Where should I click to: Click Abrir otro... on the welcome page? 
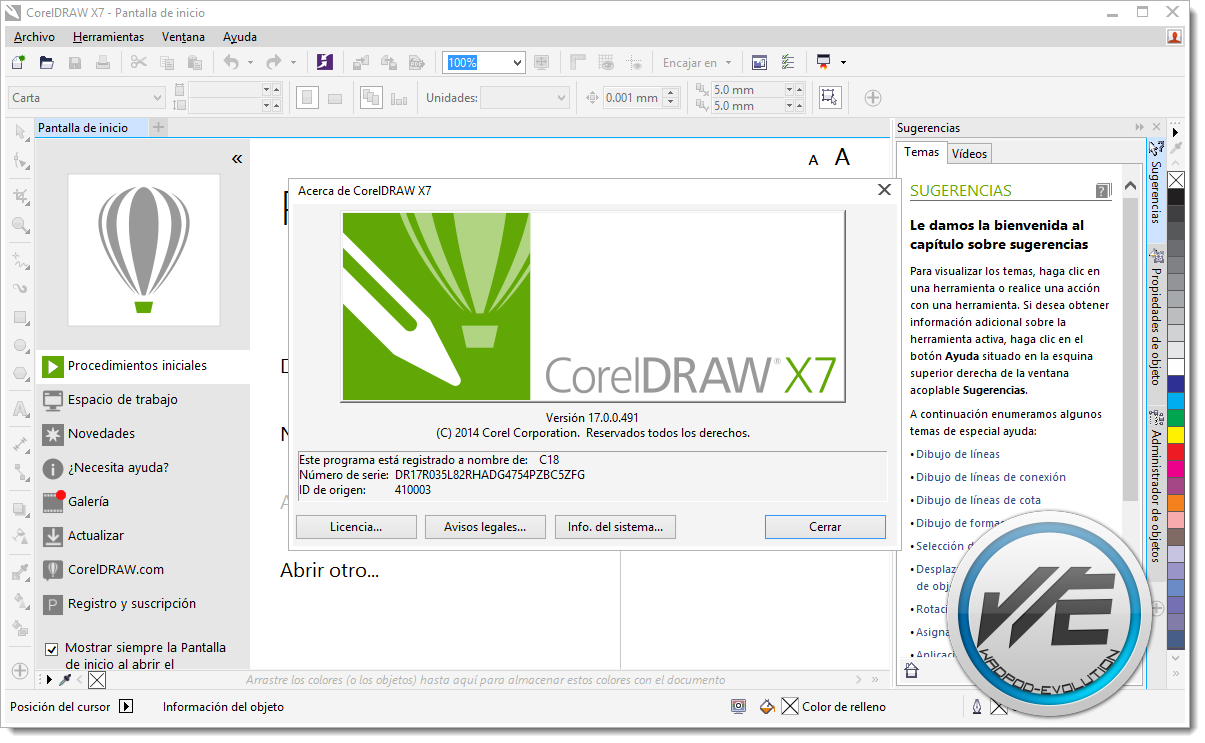click(329, 571)
